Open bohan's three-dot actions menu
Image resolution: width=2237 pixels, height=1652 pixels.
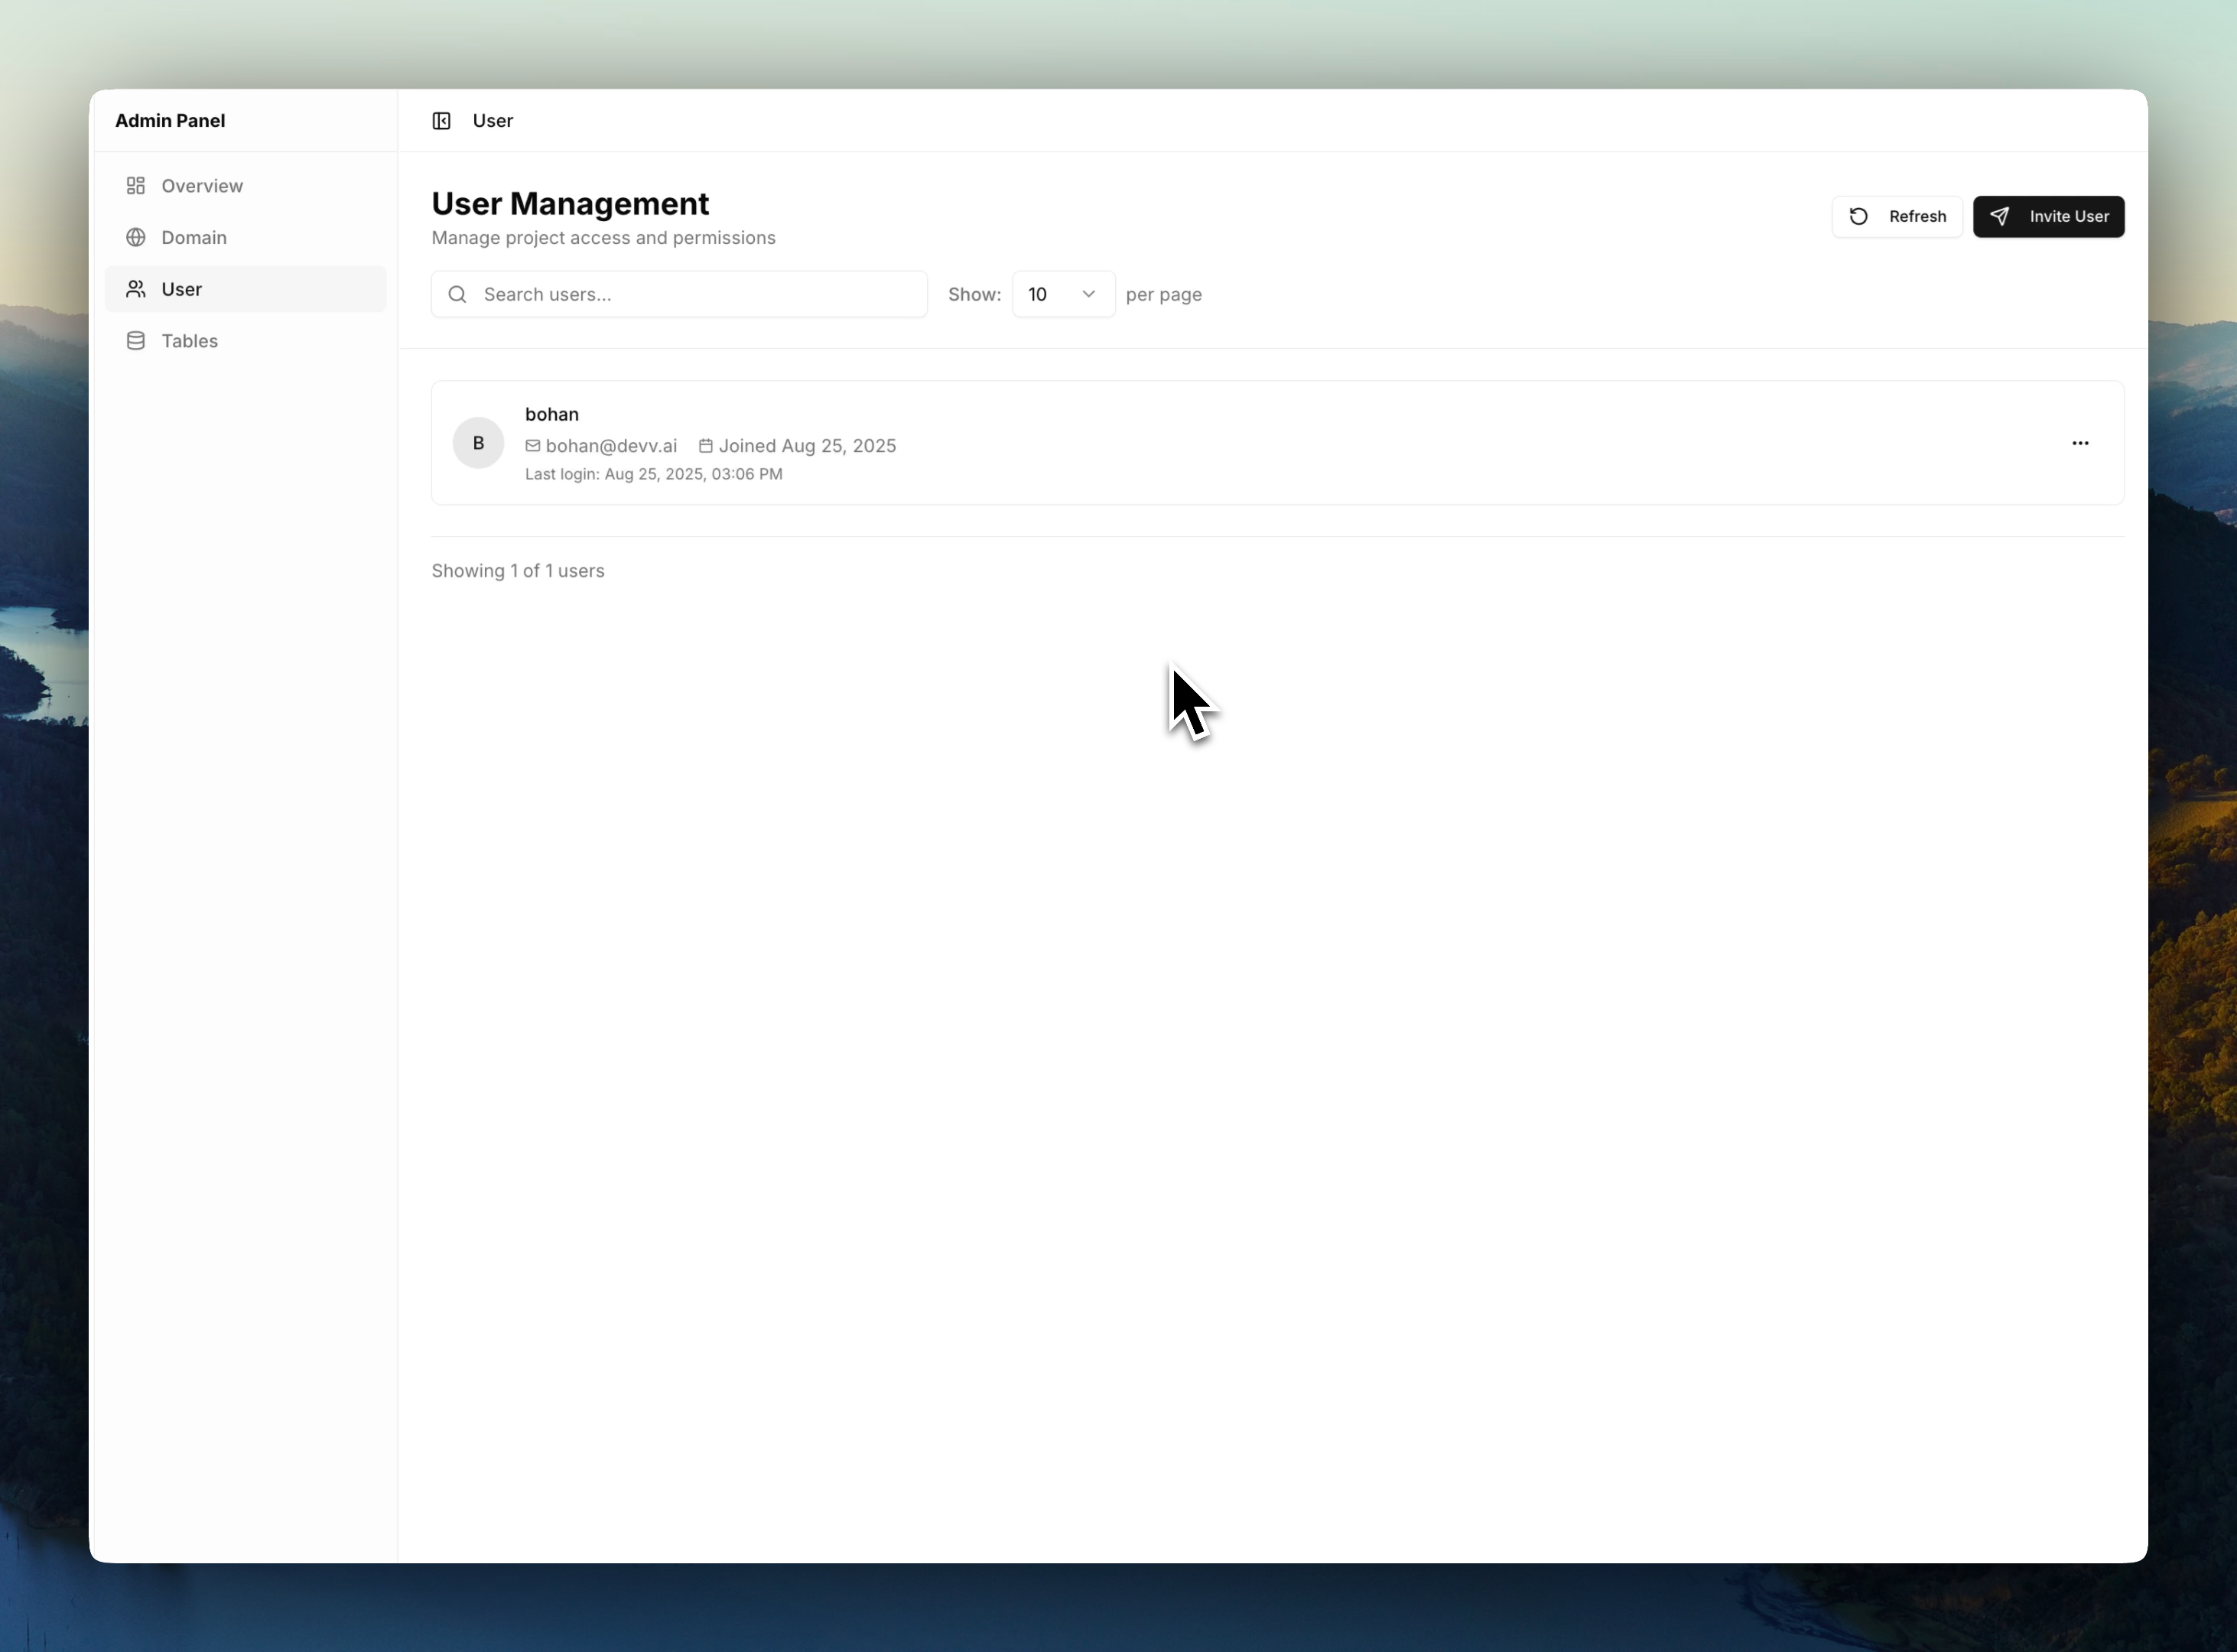2080,443
